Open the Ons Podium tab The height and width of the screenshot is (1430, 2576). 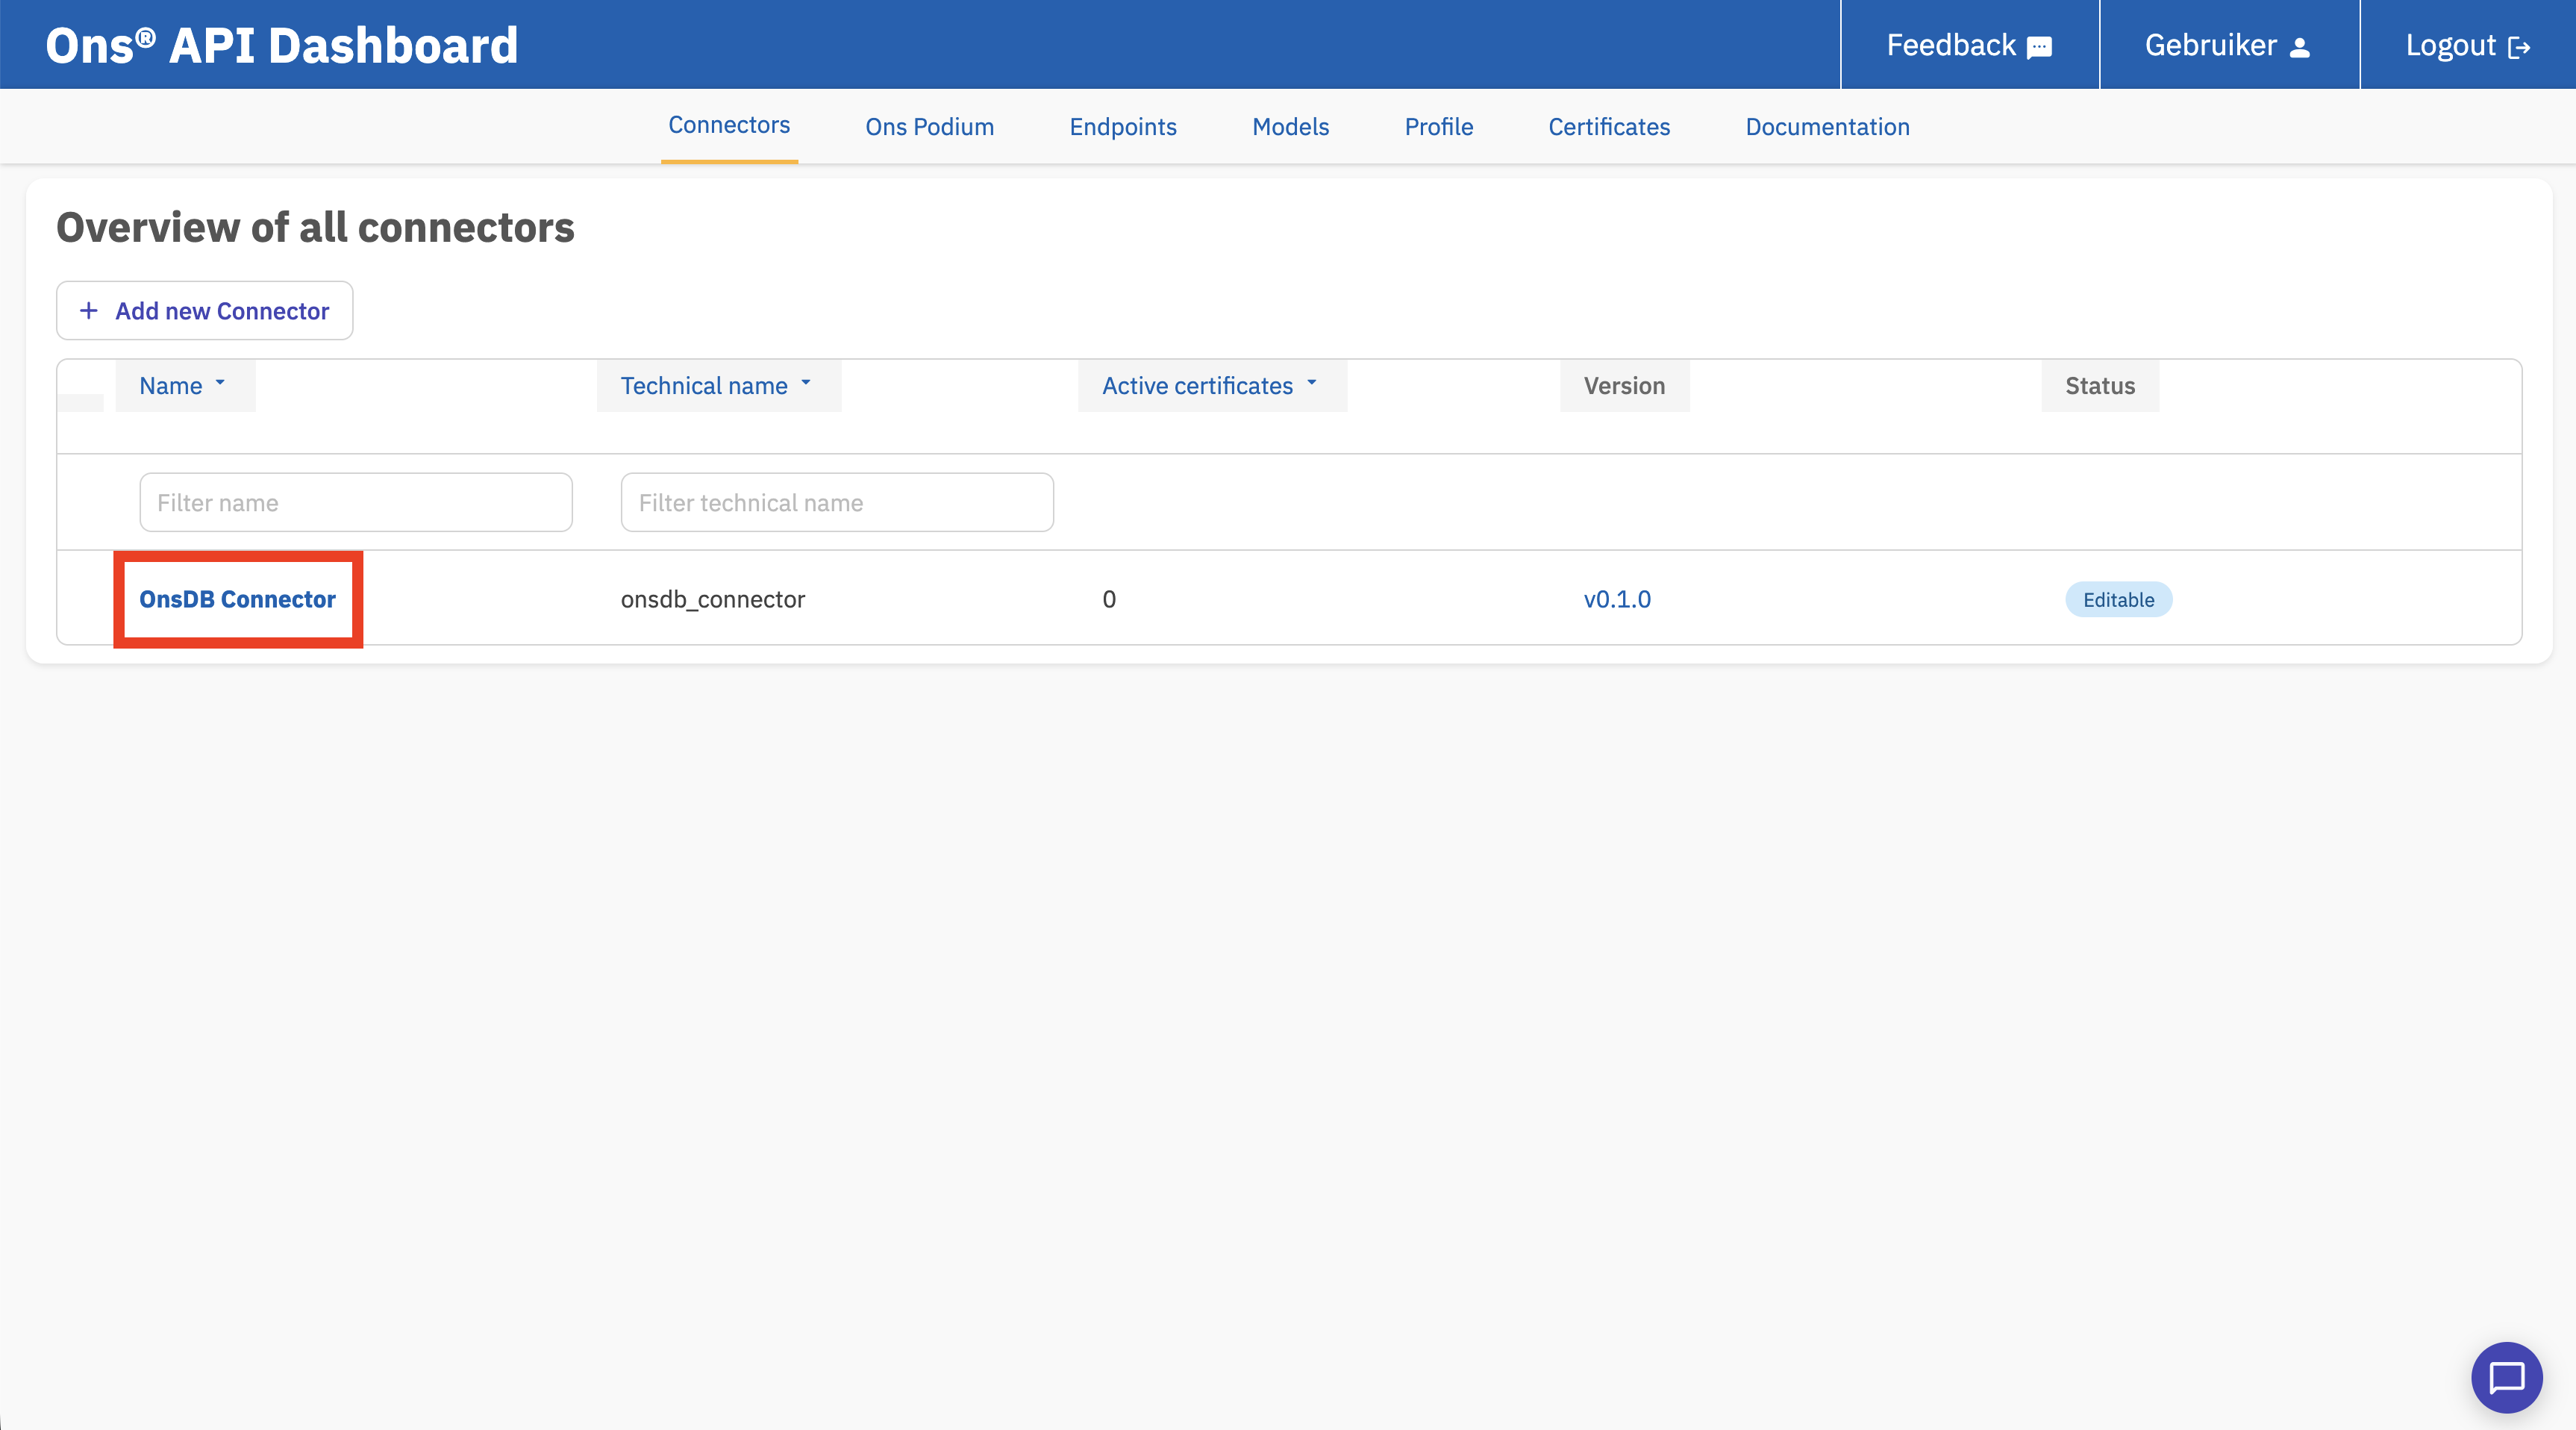(x=930, y=127)
